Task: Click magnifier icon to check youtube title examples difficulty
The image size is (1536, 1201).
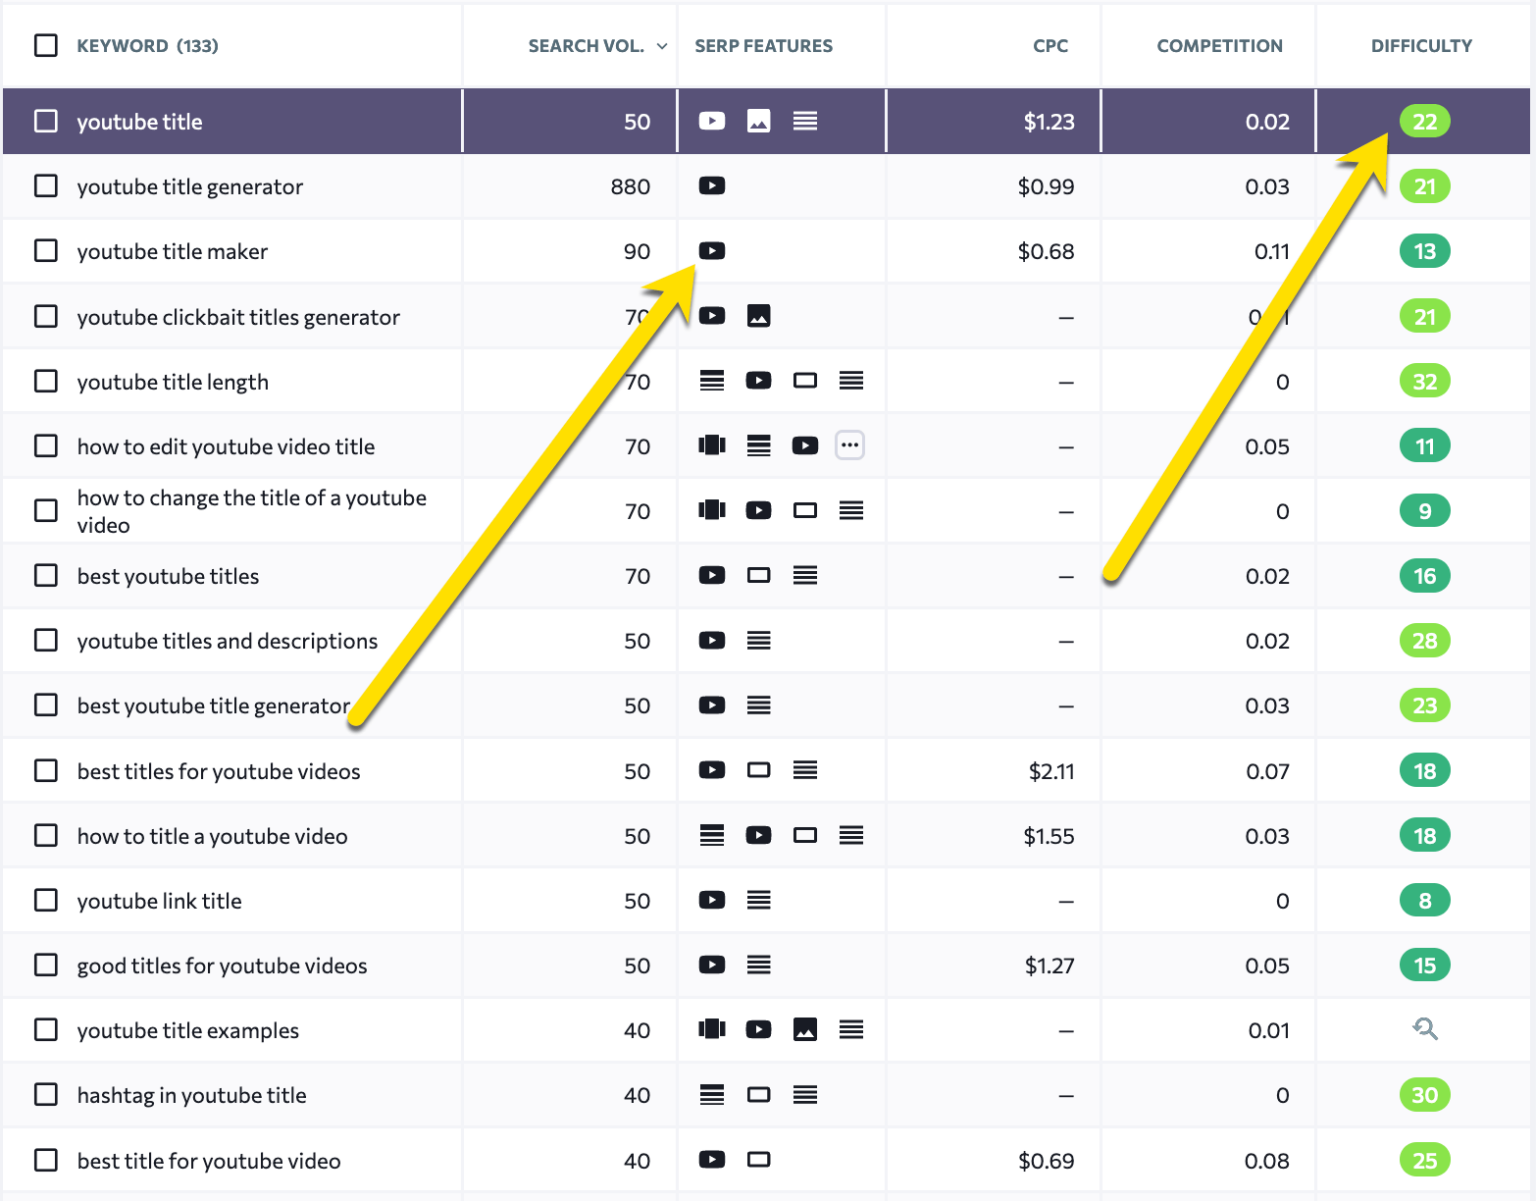Action: click(x=1424, y=1029)
